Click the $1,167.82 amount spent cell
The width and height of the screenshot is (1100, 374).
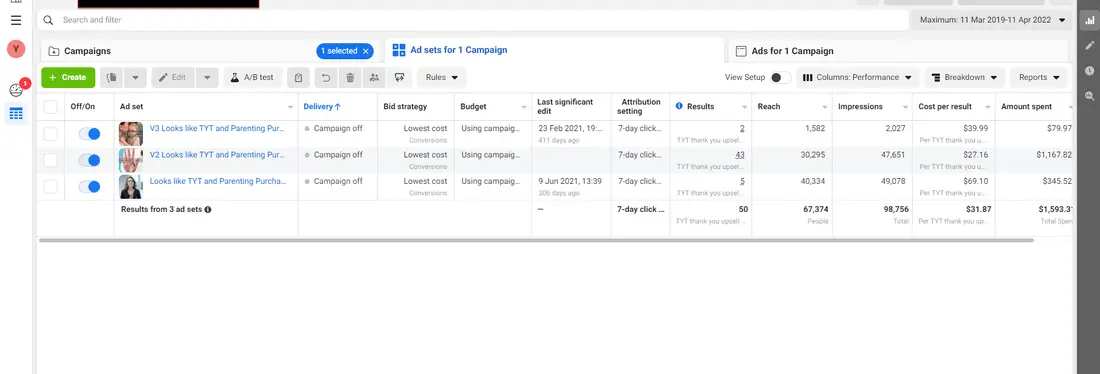point(1054,155)
